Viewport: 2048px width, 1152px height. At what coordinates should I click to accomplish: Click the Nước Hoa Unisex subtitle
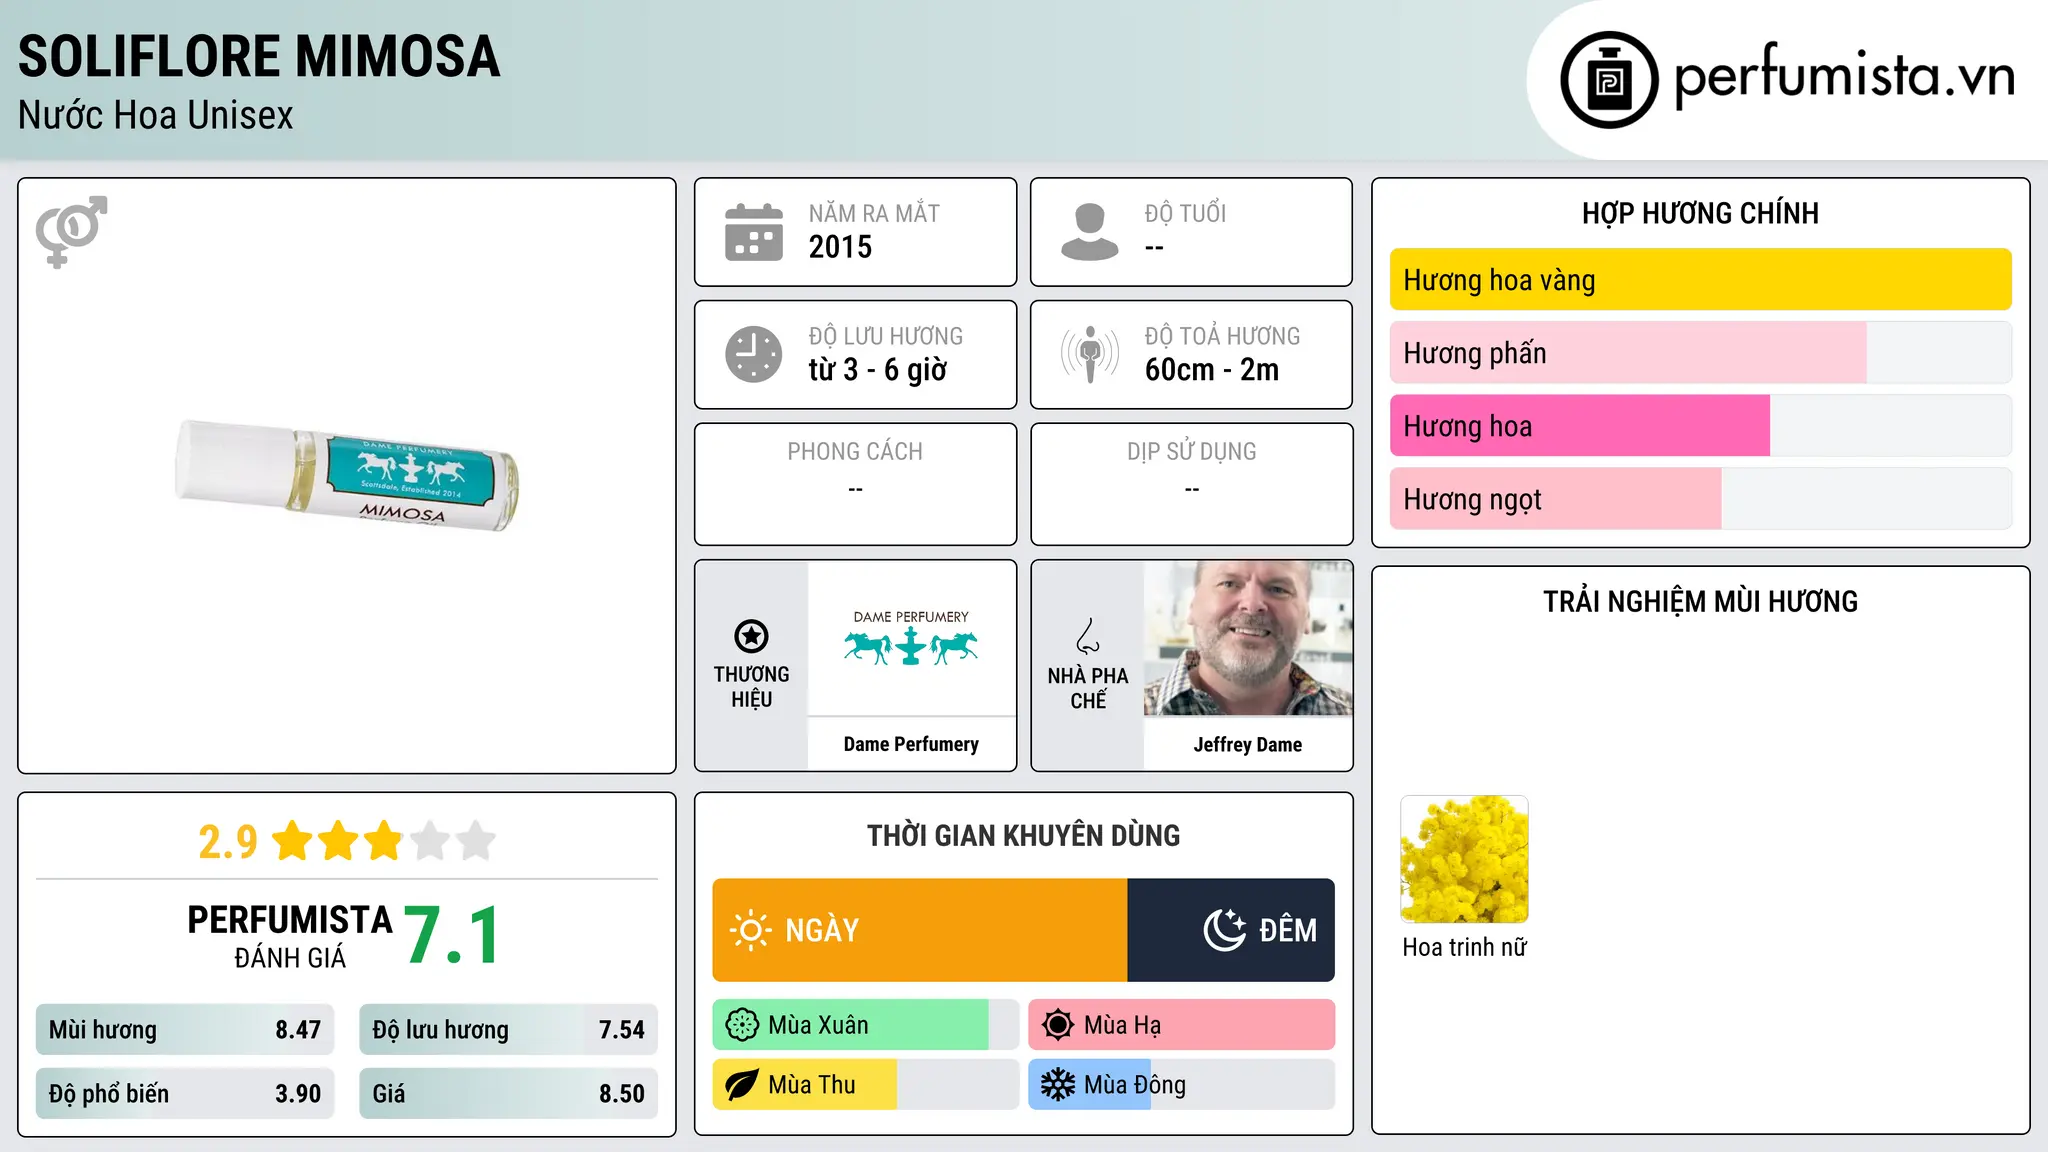pos(156,115)
